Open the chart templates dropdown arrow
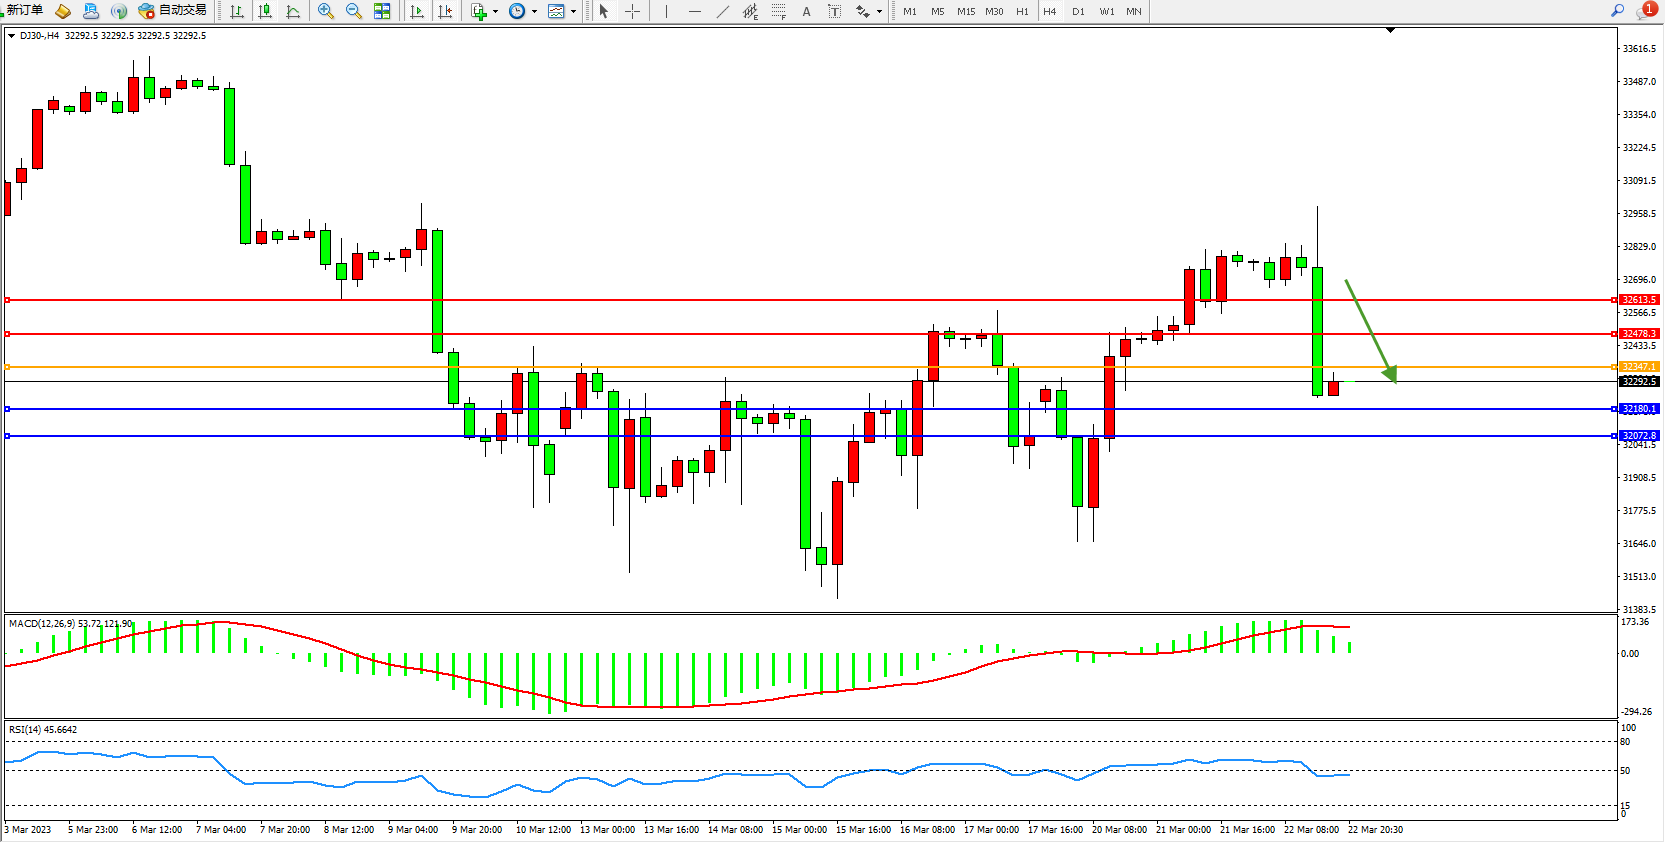 pyautogui.click(x=573, y=12)
